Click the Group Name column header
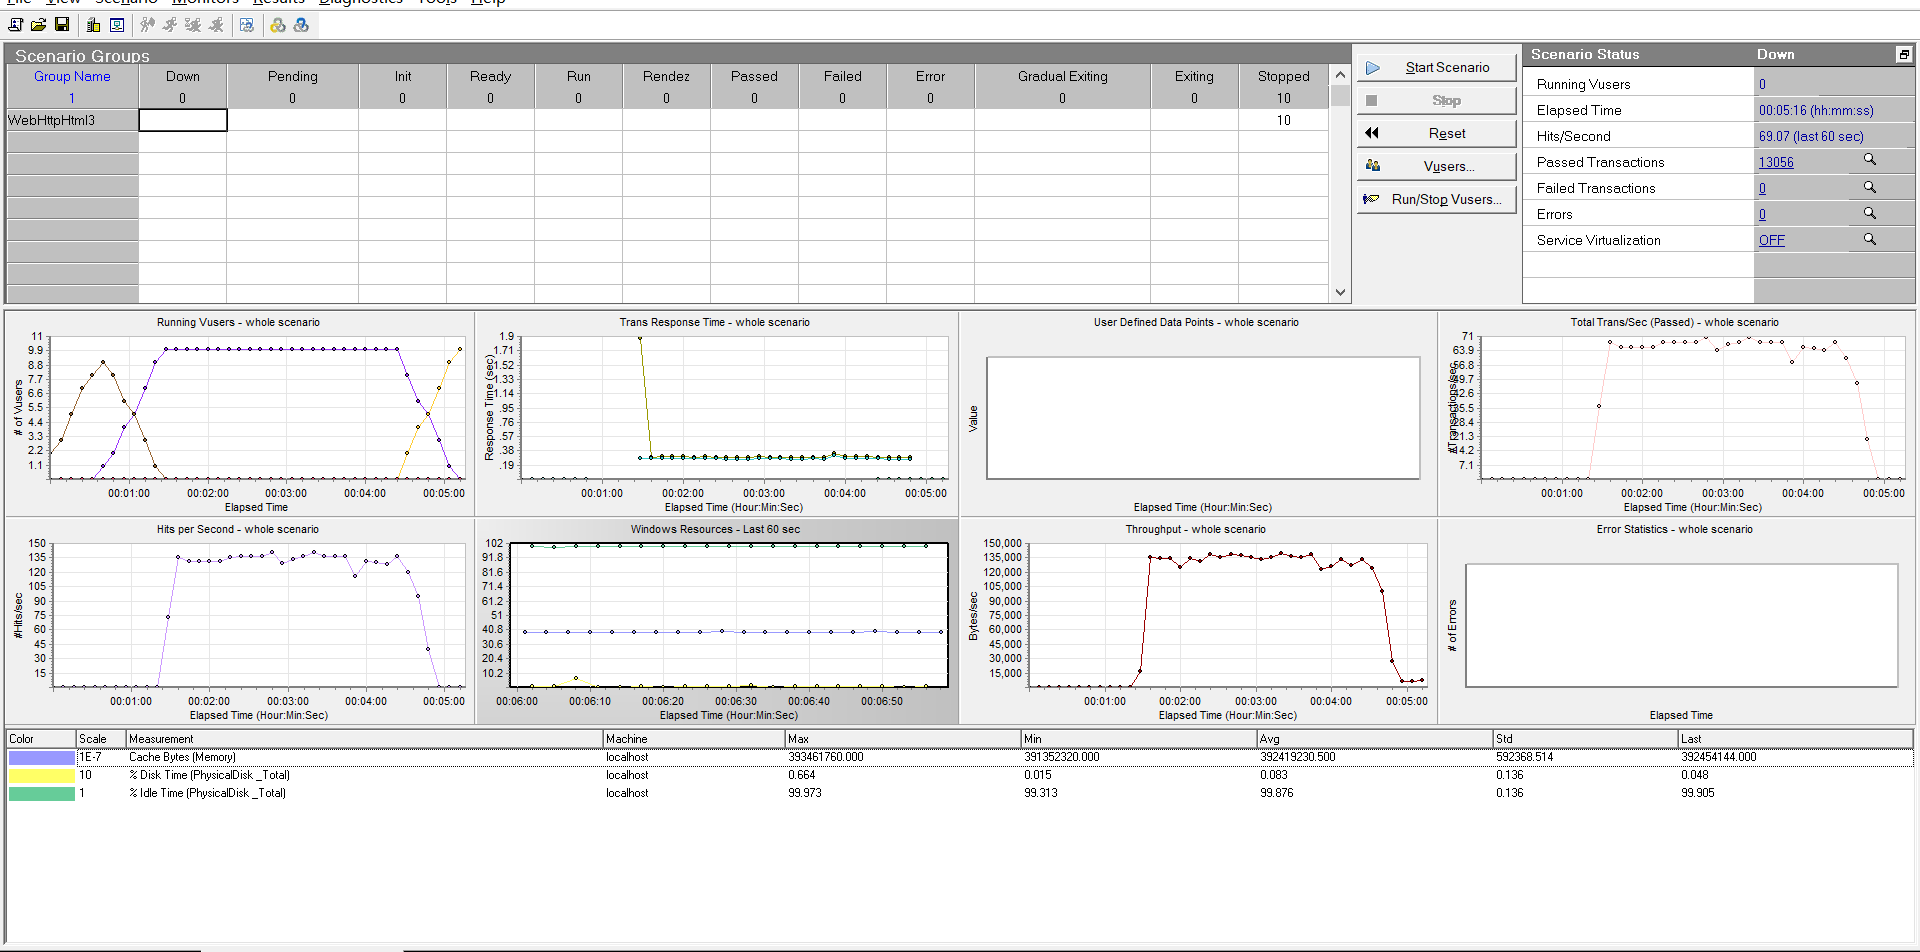The width and height of the screenshot is (1920, 952). click(x=72, y=76)
